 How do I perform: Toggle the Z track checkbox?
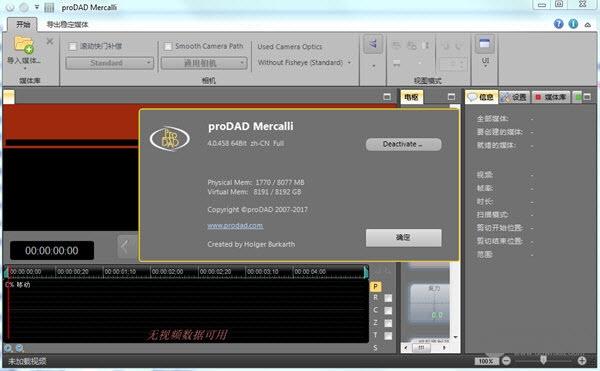tap(388, 323)
